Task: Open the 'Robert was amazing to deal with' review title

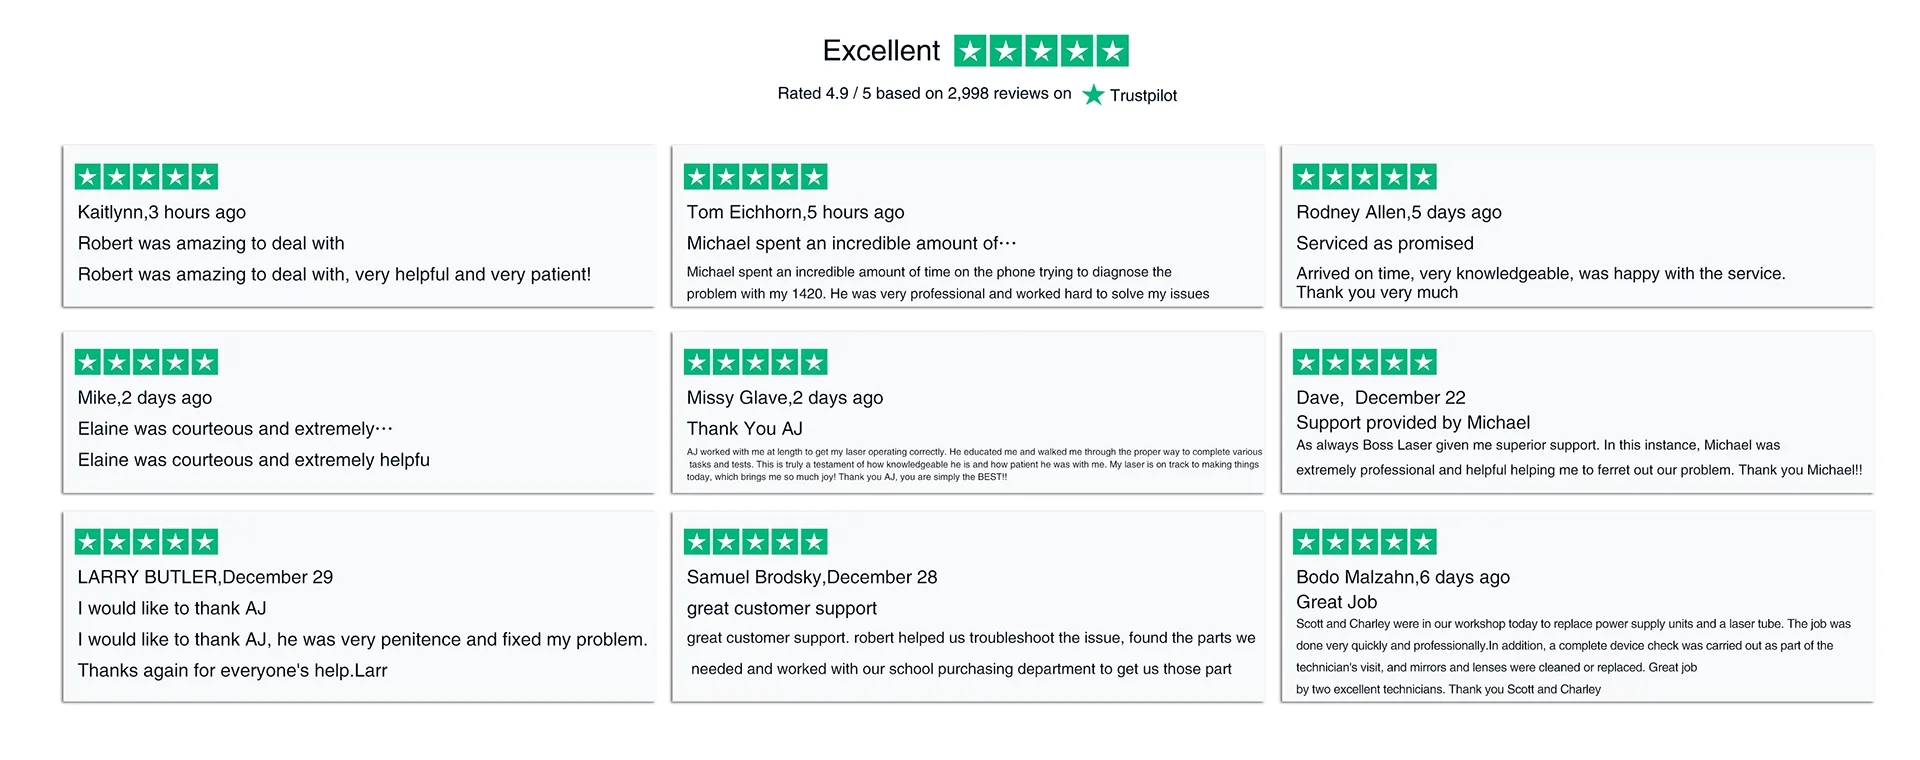Action: [x=211, y=243]
